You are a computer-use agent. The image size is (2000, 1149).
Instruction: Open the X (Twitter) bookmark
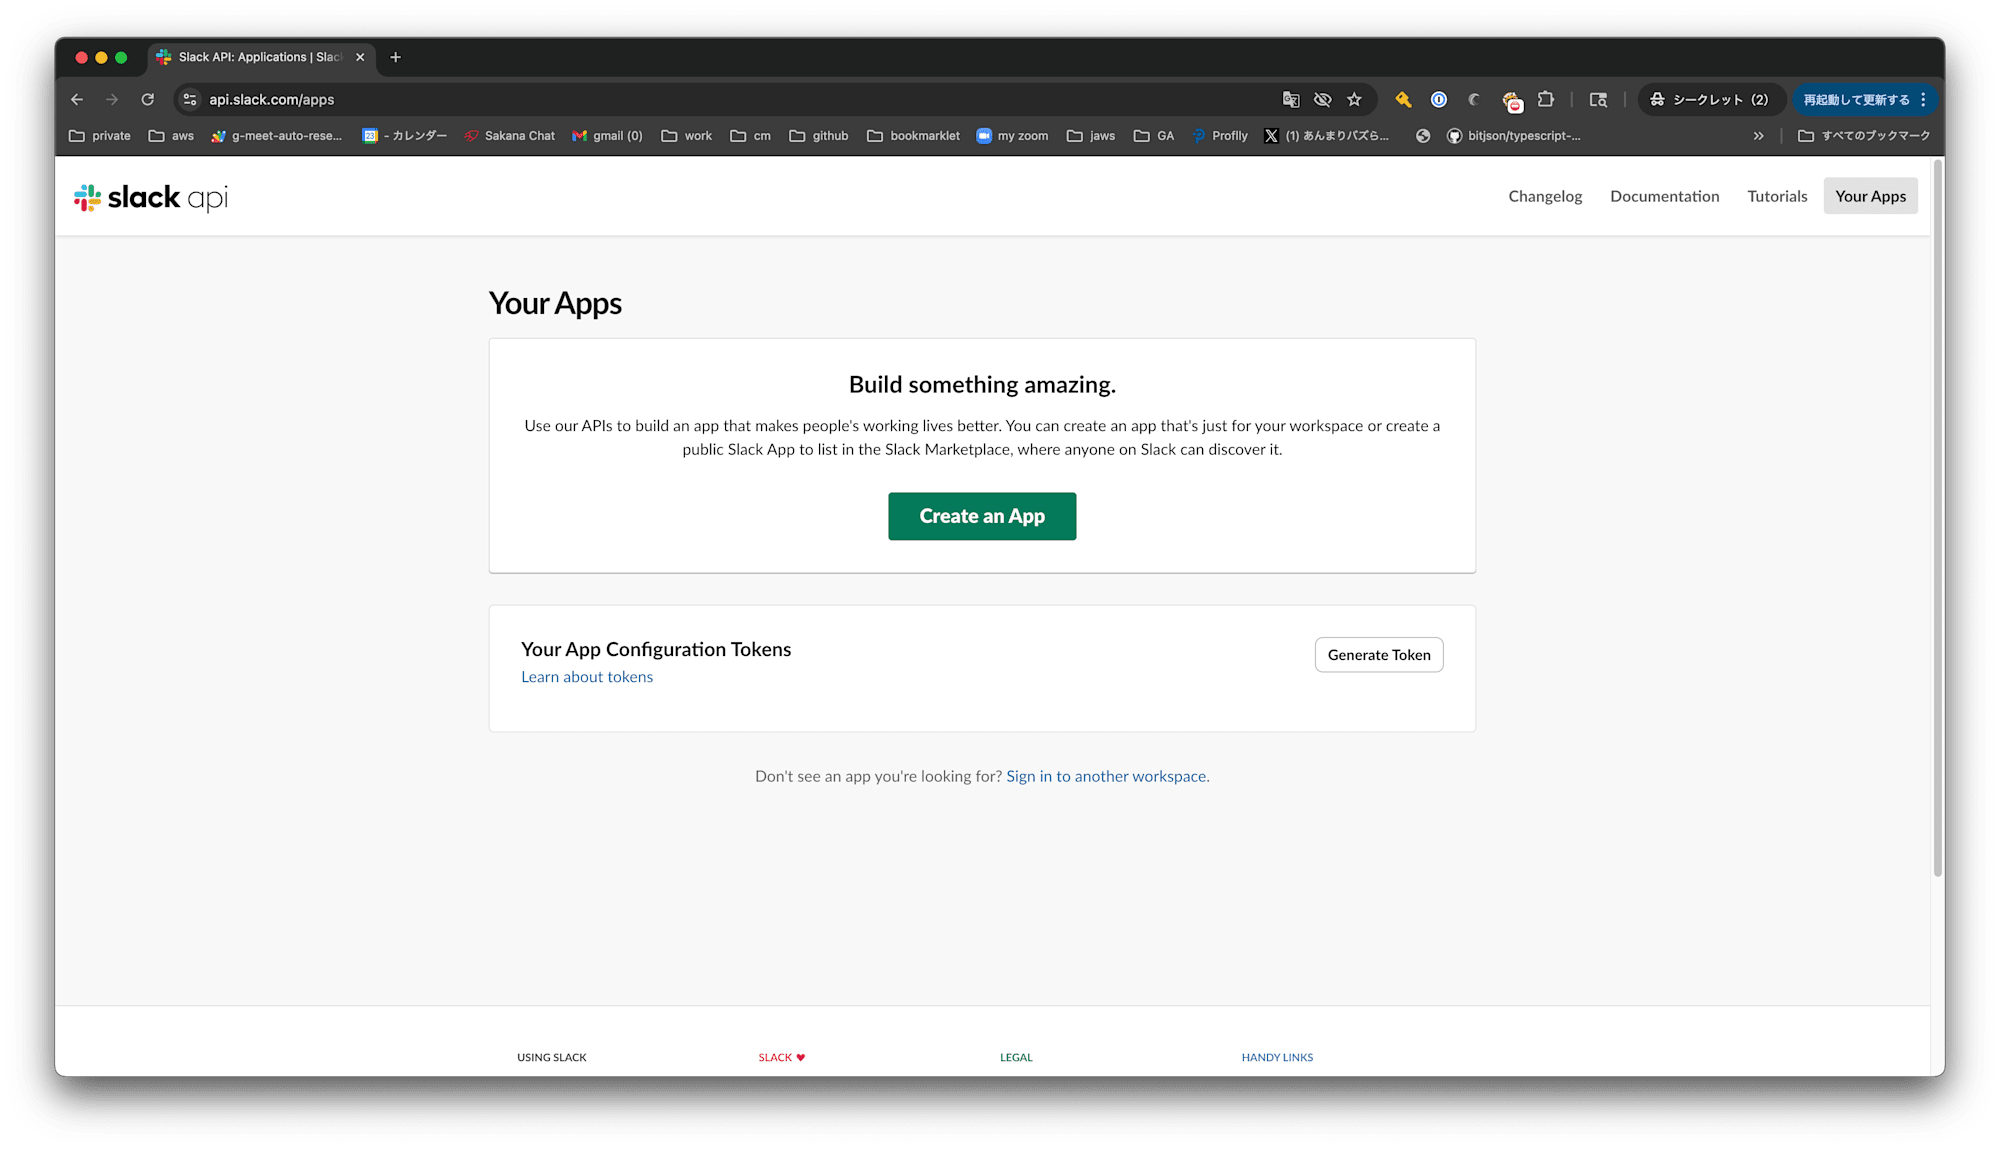point(1326,136)
